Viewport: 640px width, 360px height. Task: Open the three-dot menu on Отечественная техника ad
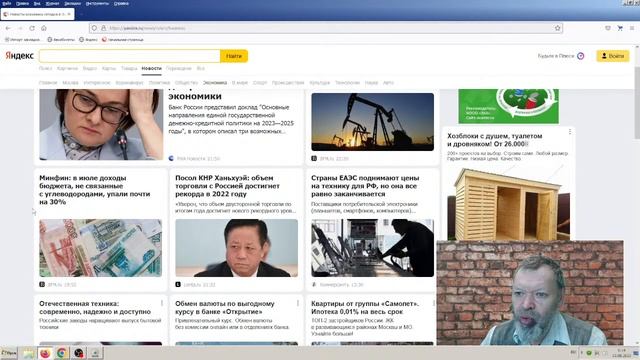pyautogui.click(x=162, y=303)
